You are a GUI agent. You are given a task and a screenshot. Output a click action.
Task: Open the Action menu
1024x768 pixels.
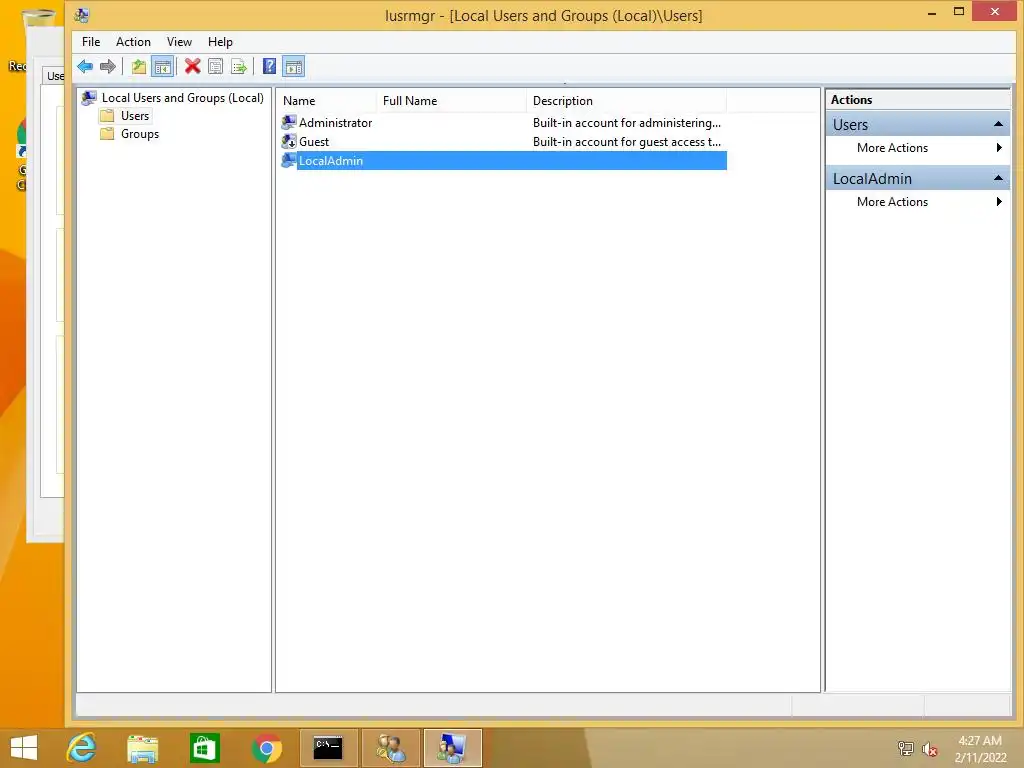(x=133, y=42)
